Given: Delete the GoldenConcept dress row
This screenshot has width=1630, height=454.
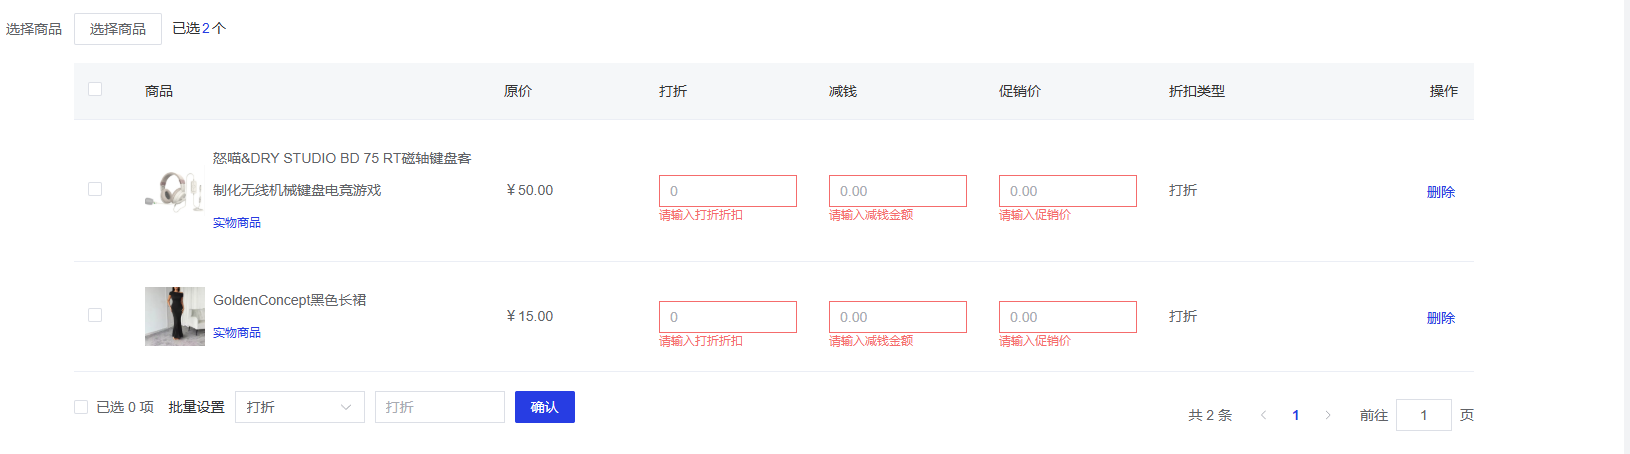Looking at the screenshot, I should 1440,318.
